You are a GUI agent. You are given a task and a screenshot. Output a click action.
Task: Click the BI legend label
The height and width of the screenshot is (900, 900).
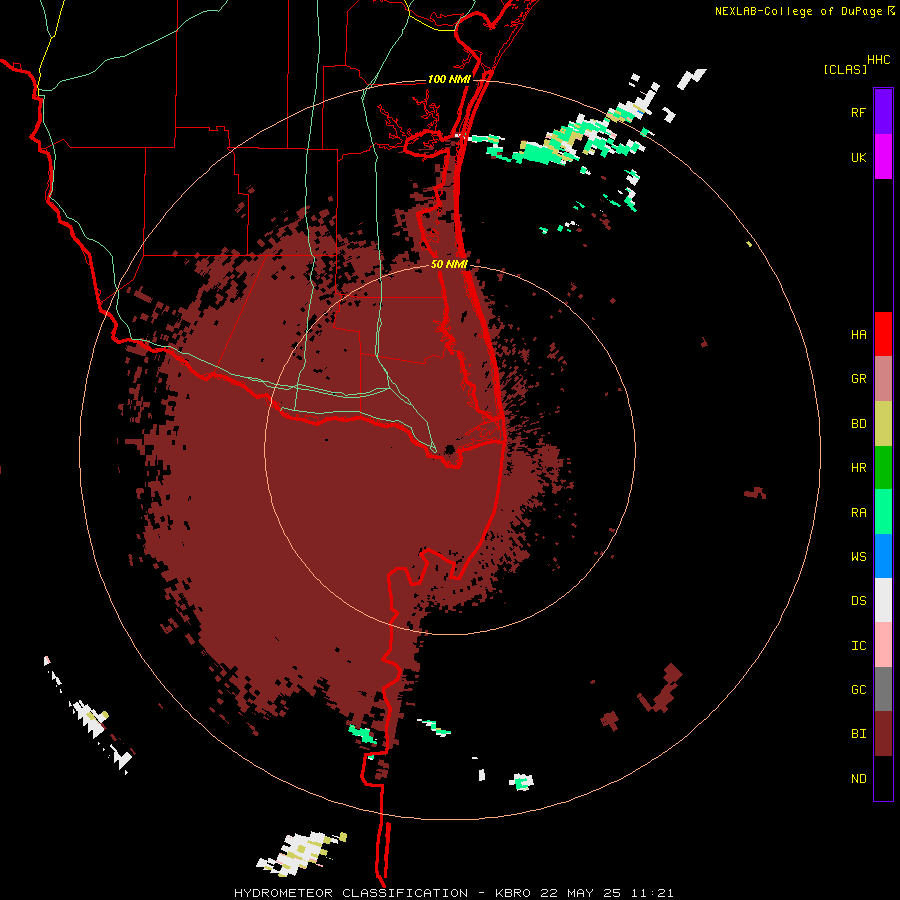coord(859,734)
